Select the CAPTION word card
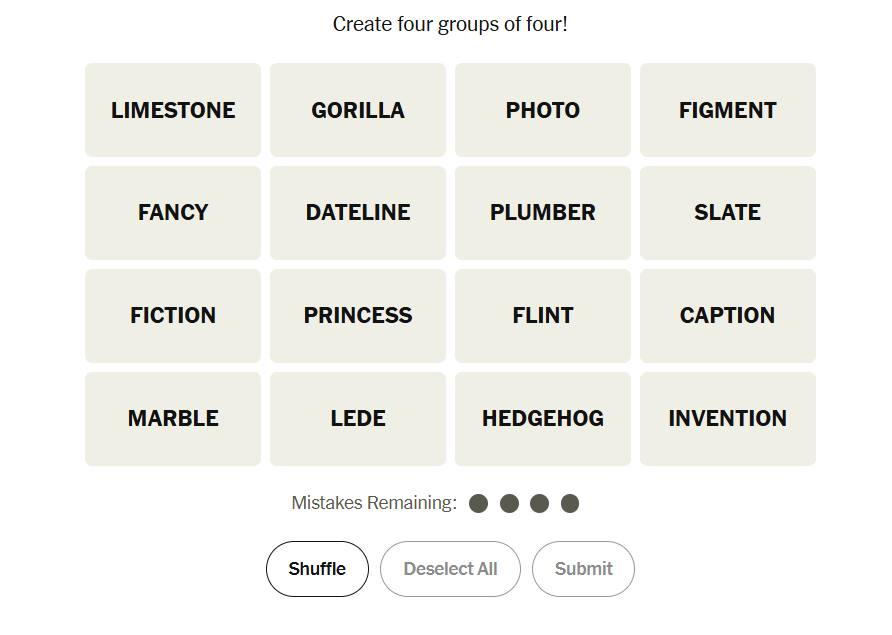892x635 pixels. point(728,316)
